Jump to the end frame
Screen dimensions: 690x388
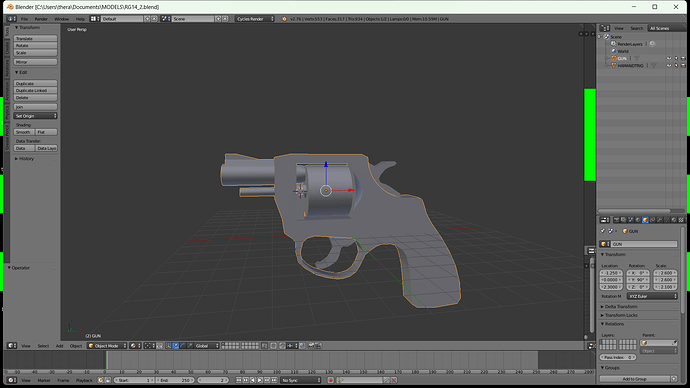click(x=274, y=380)
